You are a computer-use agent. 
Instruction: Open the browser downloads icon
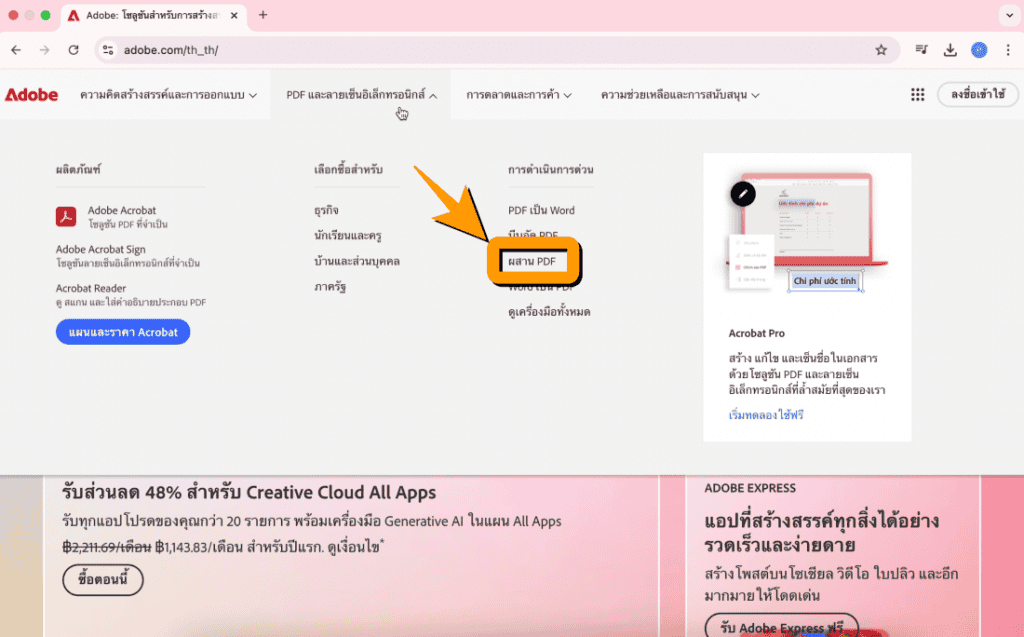[952, 48]
